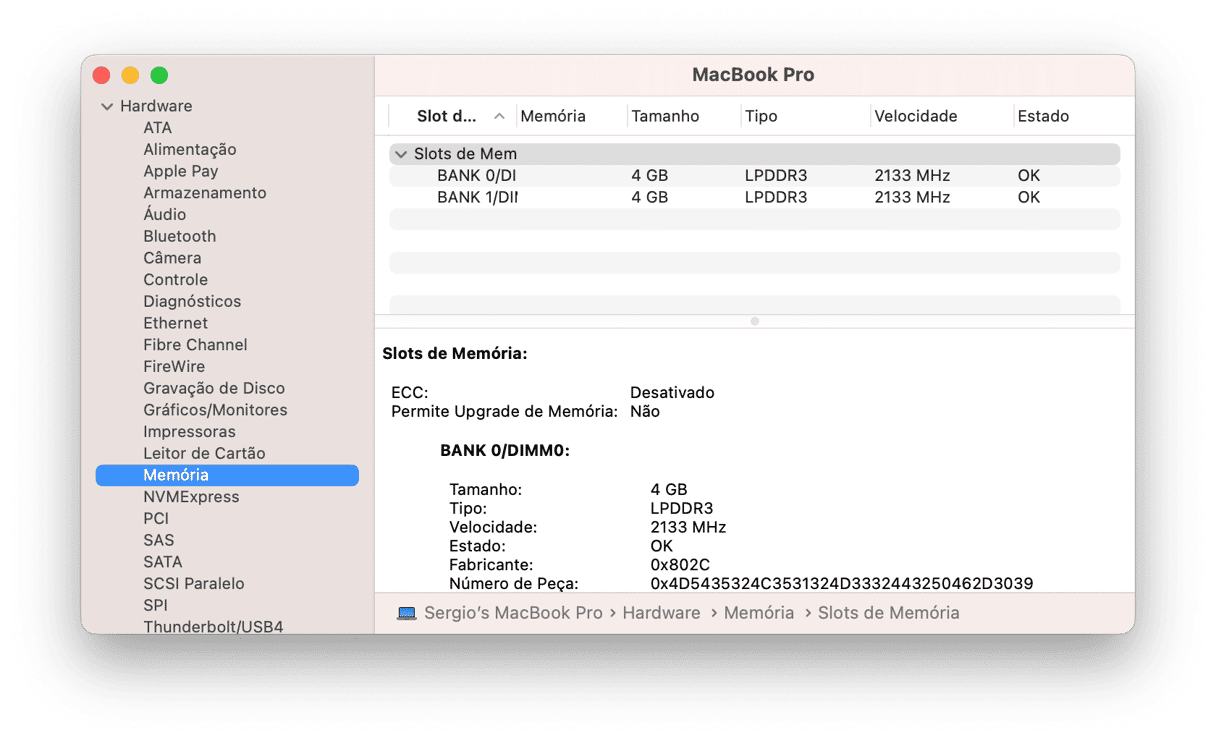This screenshot has height=741, width=1216.
Task: Open Áudio hardware entry
Action: tap(165, 214)
